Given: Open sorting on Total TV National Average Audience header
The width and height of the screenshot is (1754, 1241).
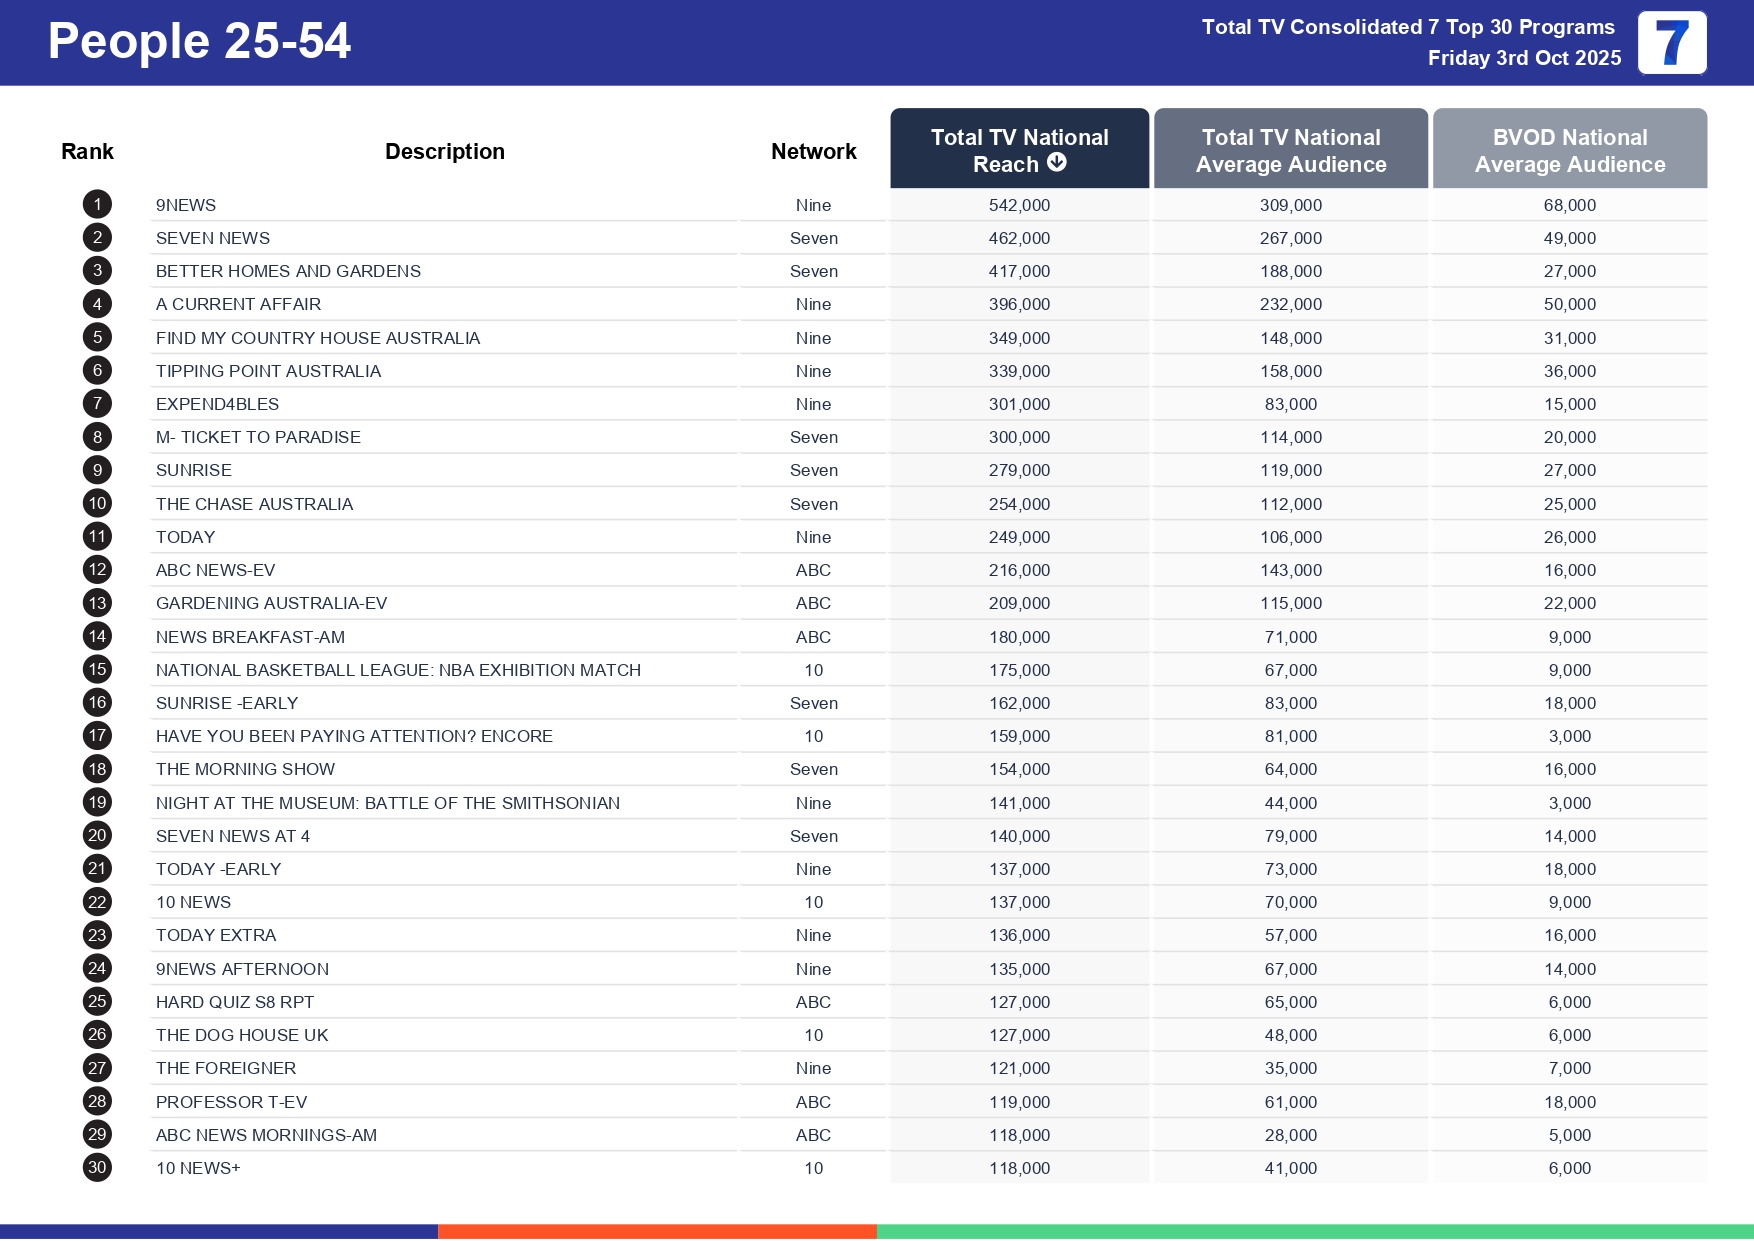Looking at the screenshot, I should click(x=1290, y=149).
